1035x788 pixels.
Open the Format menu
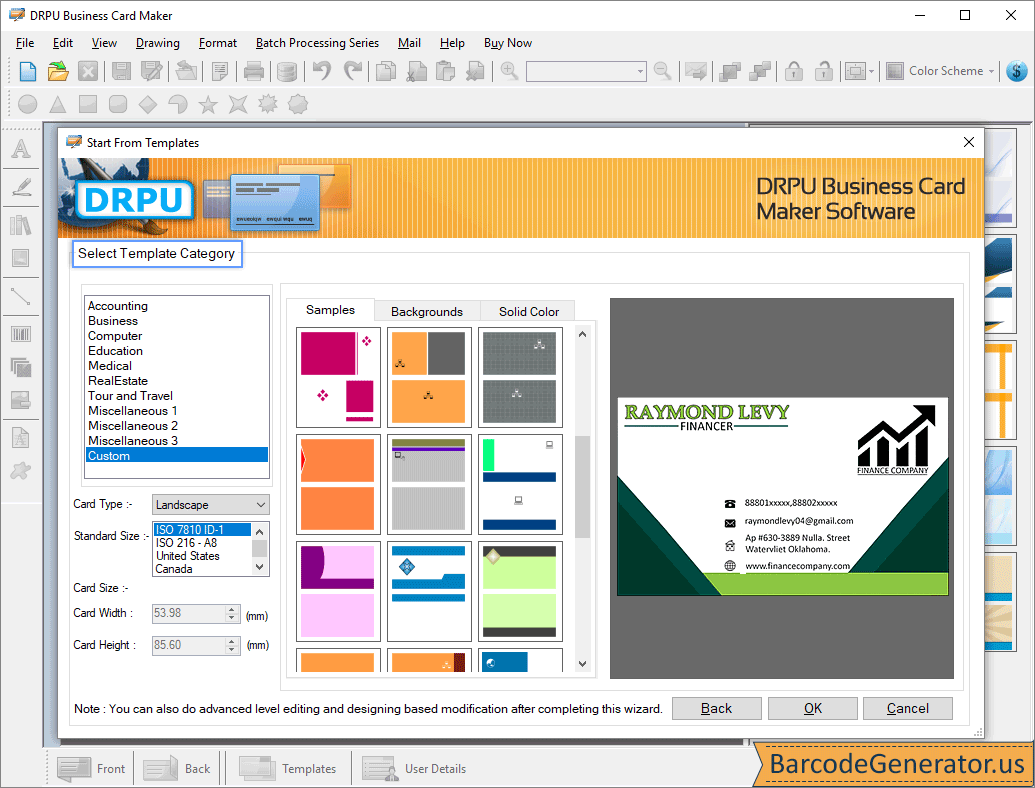(218, 43)
